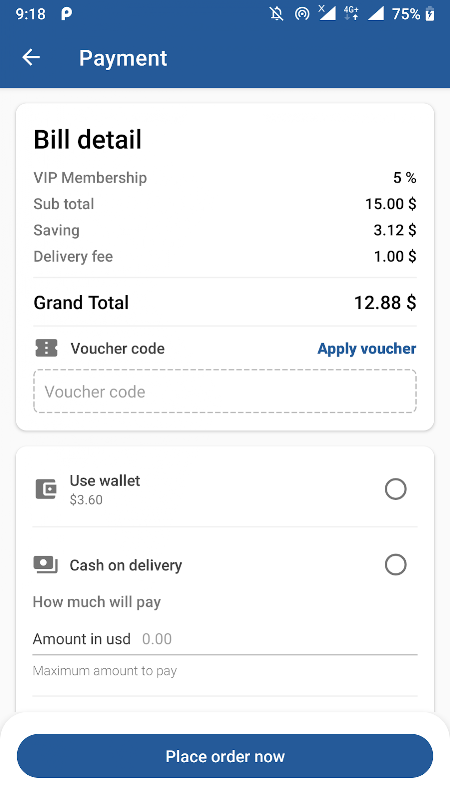The width and height of the screenshot is (450, 800).
Task: Focus the Voucher code input field
Action: (225, 391)
